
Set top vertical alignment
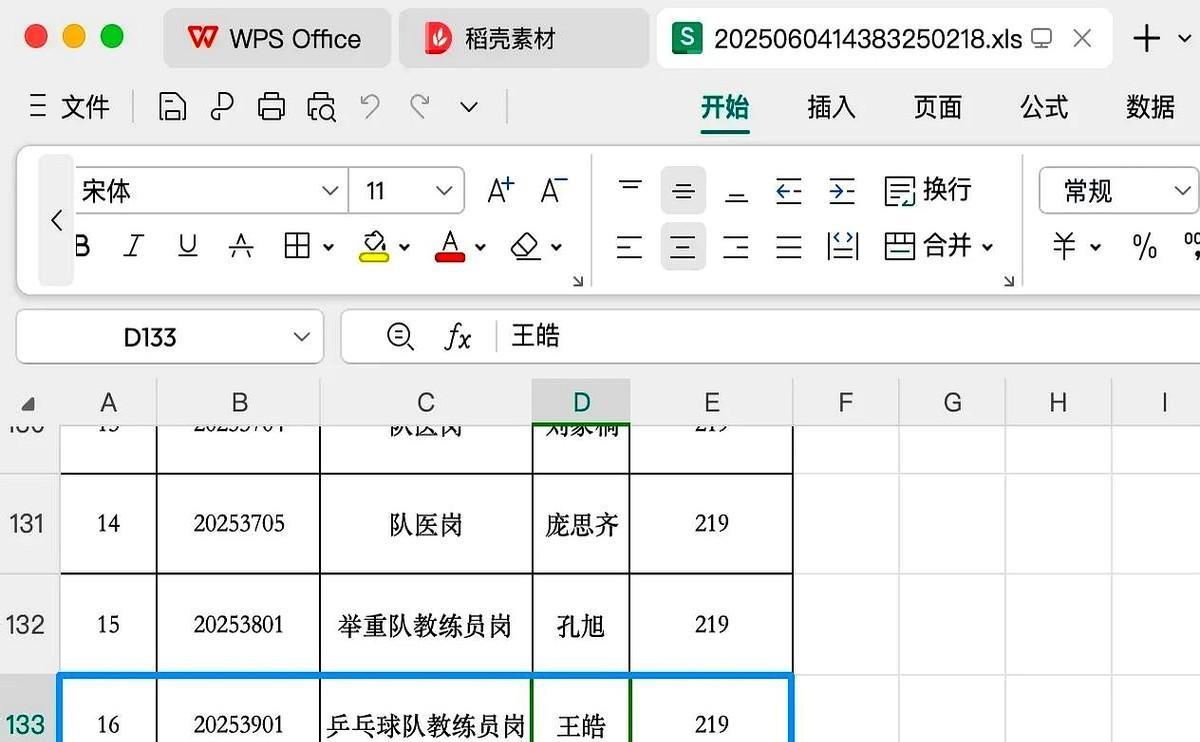click(630, 190)
